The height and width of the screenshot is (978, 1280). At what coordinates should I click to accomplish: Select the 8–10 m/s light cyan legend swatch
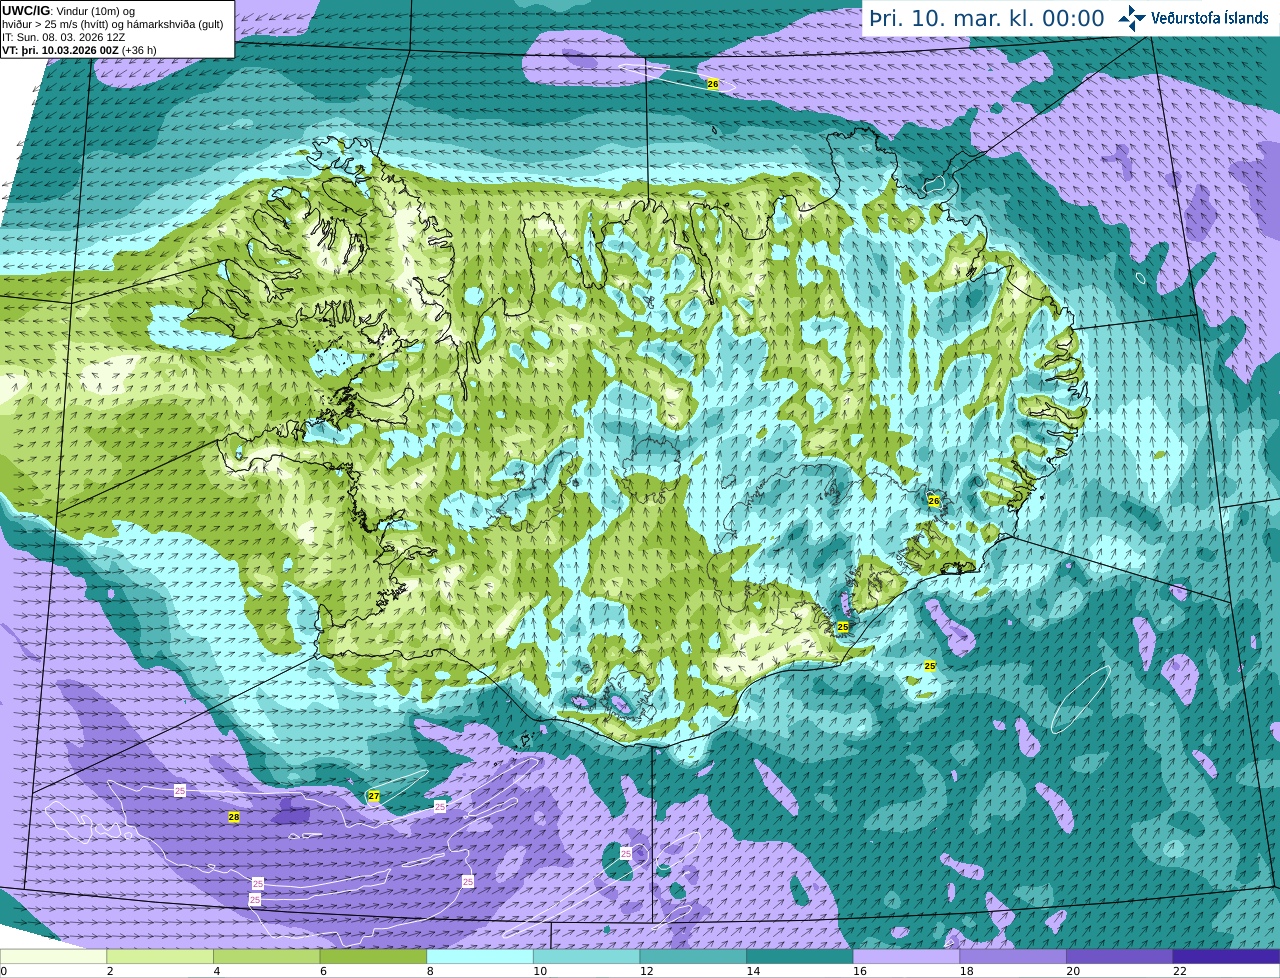coord(480,956)
